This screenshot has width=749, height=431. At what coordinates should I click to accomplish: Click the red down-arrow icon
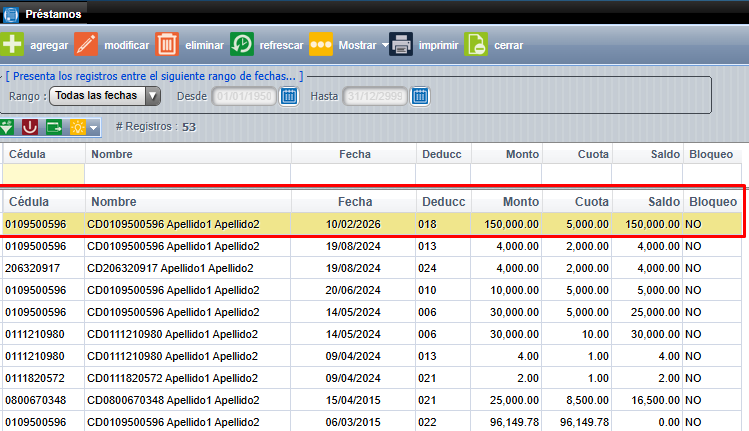[30, 127]
